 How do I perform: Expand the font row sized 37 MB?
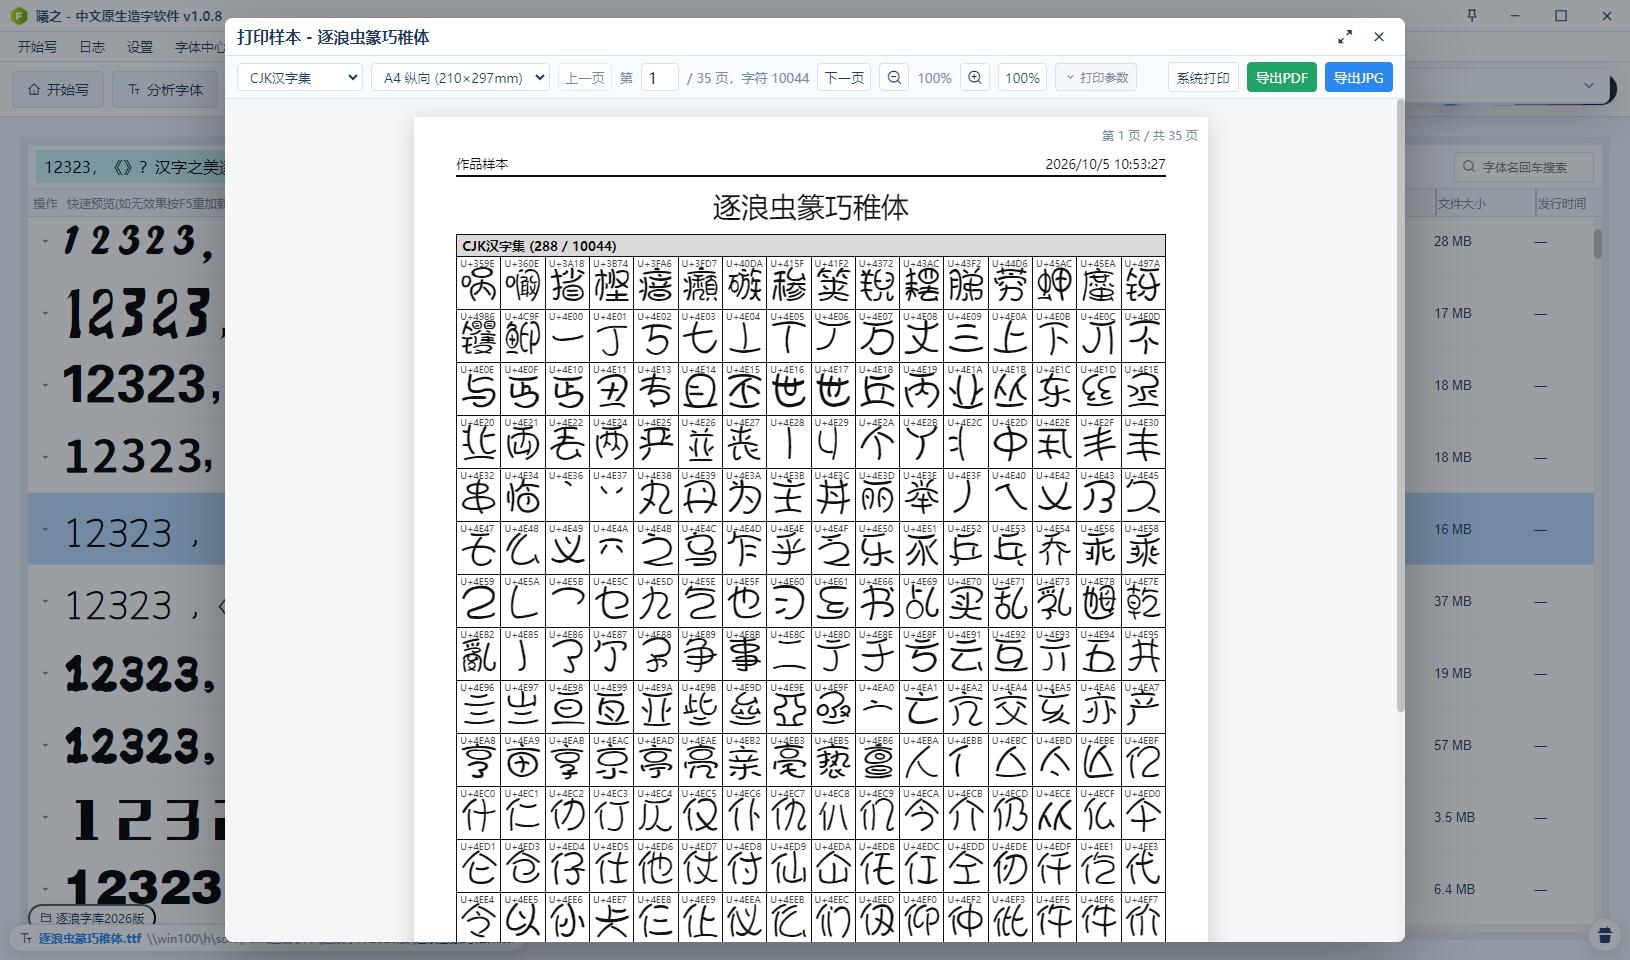coord(45,601)
